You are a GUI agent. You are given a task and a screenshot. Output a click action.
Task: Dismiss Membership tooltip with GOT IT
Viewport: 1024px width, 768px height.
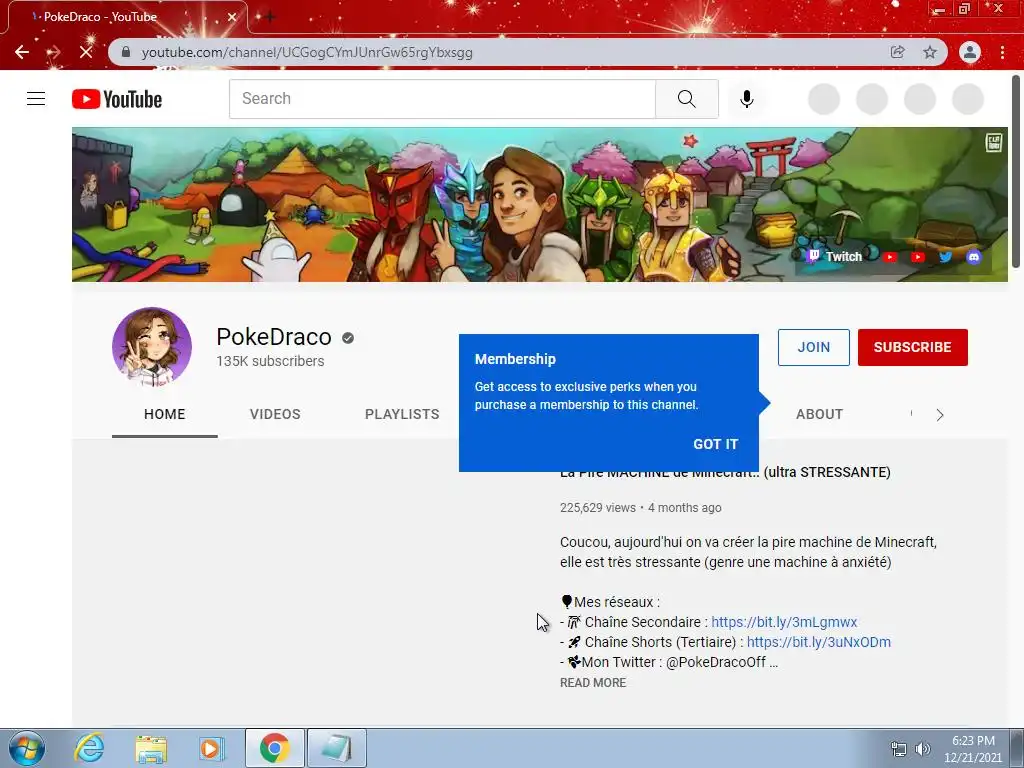pyautogui.click(x=715, y=444)
